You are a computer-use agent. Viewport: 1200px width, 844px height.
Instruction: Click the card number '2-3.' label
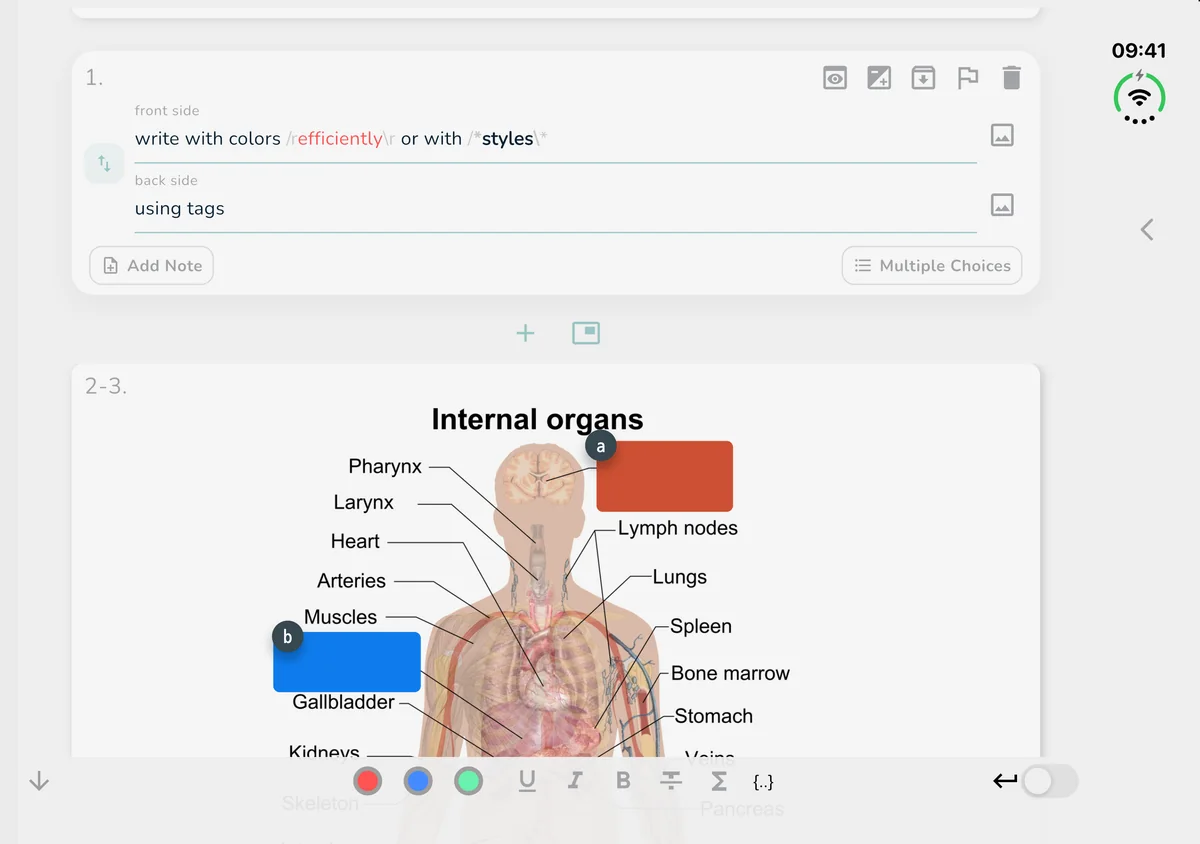click(106, 386)
